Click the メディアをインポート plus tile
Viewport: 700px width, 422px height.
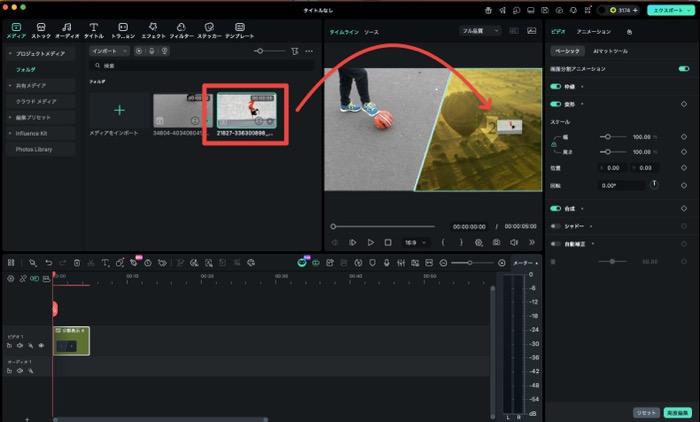click(120, 110)
